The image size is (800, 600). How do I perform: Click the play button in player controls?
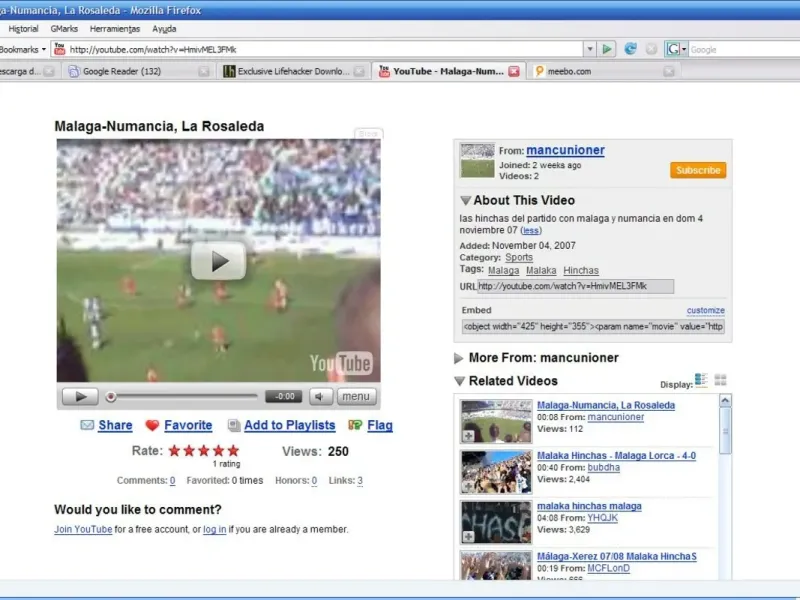click(80, 396)
